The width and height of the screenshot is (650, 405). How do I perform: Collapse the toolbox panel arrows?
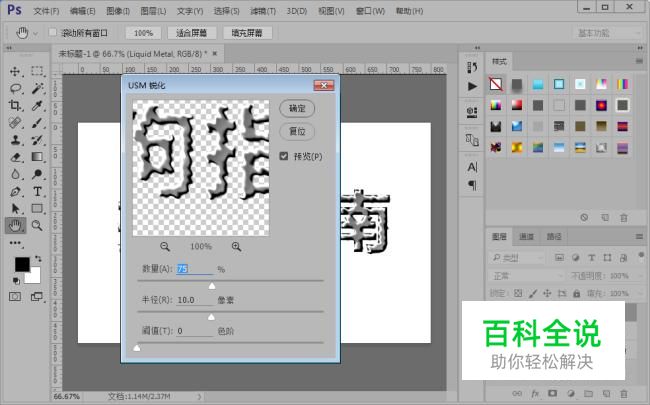[9, 48]
